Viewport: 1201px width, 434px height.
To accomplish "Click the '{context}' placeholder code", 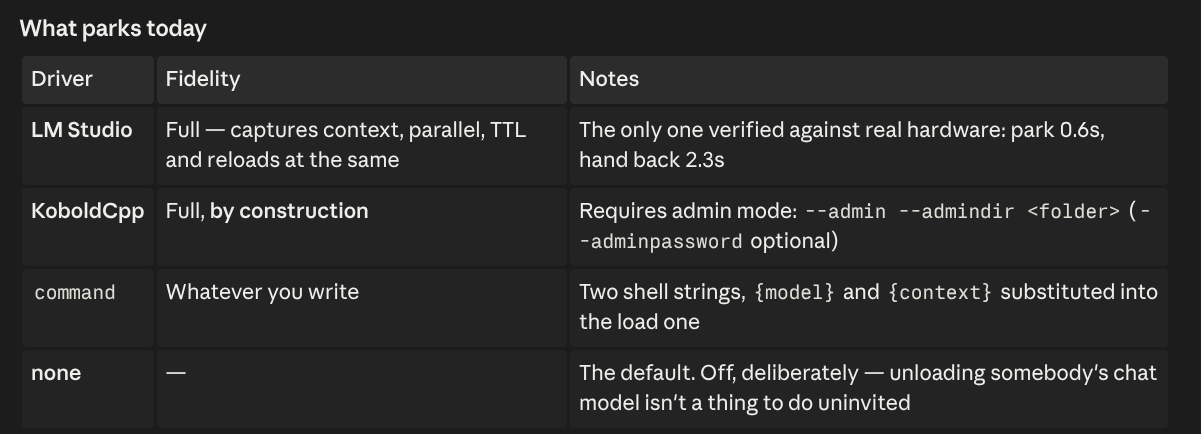I will 940,293.
